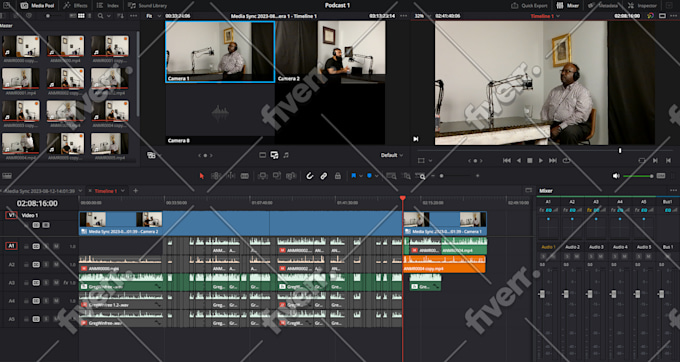The height and width of the screenshot is (362, 680).
Task: Open the Default multicam layout dropdown
Action: tap(392, 155)
